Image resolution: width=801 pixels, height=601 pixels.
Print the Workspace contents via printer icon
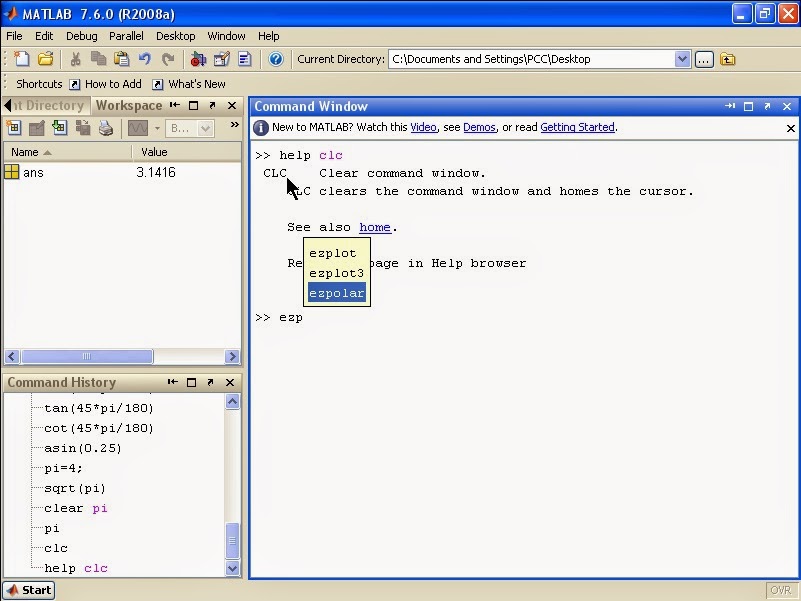(x=105, y=127)
